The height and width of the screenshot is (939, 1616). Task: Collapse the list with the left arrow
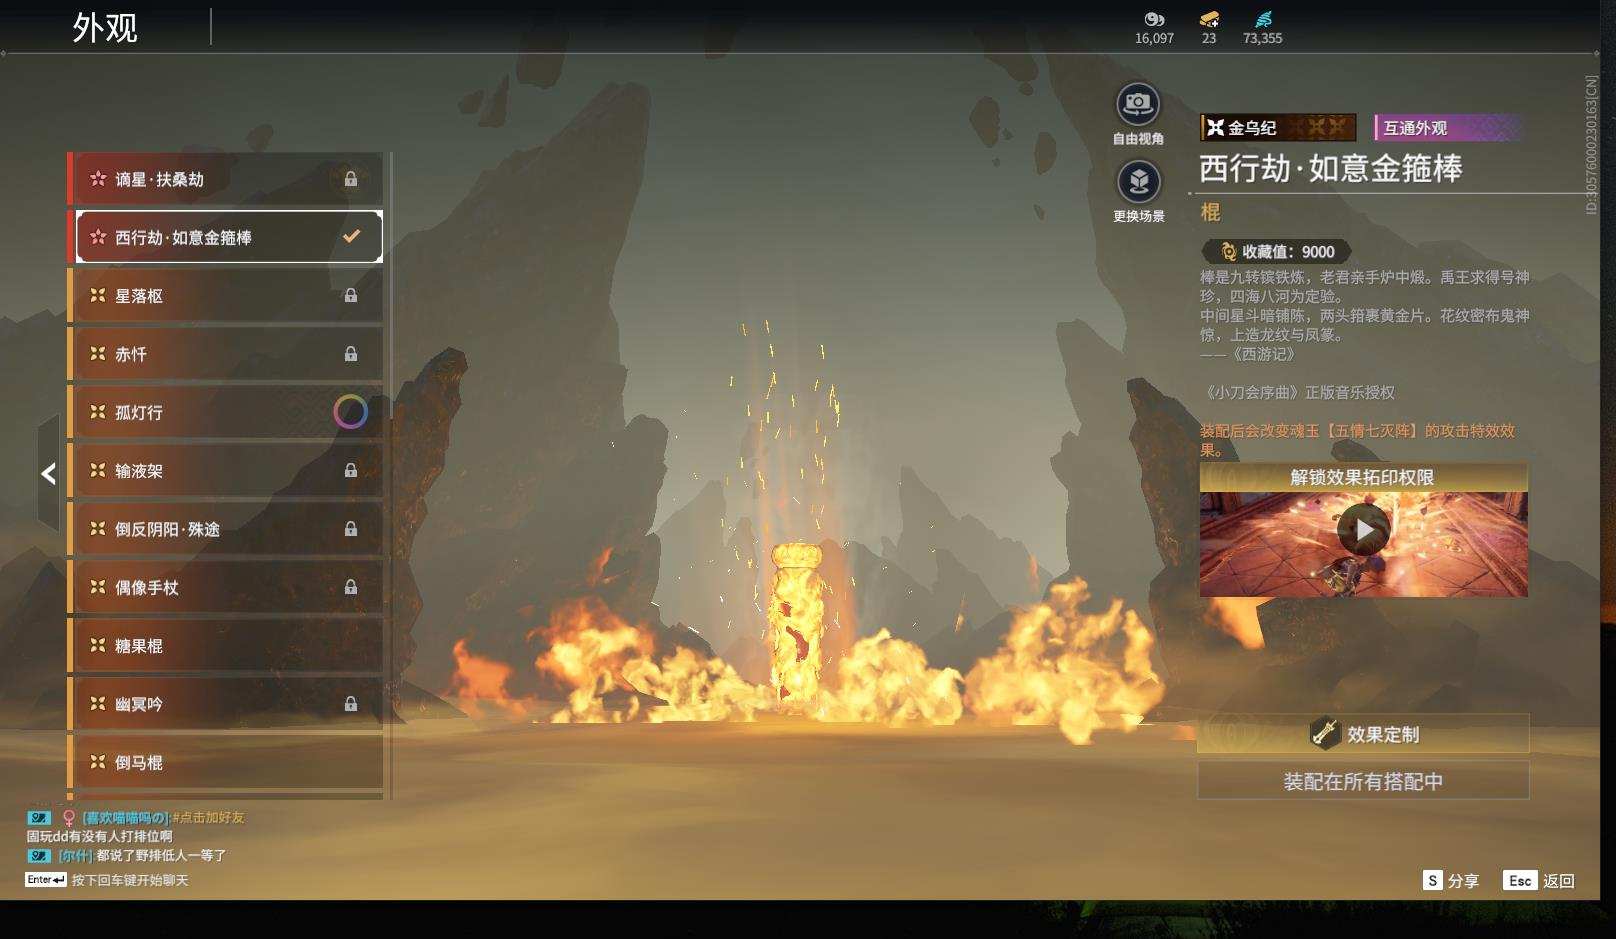pyautogui.click(x=48, y=473)
